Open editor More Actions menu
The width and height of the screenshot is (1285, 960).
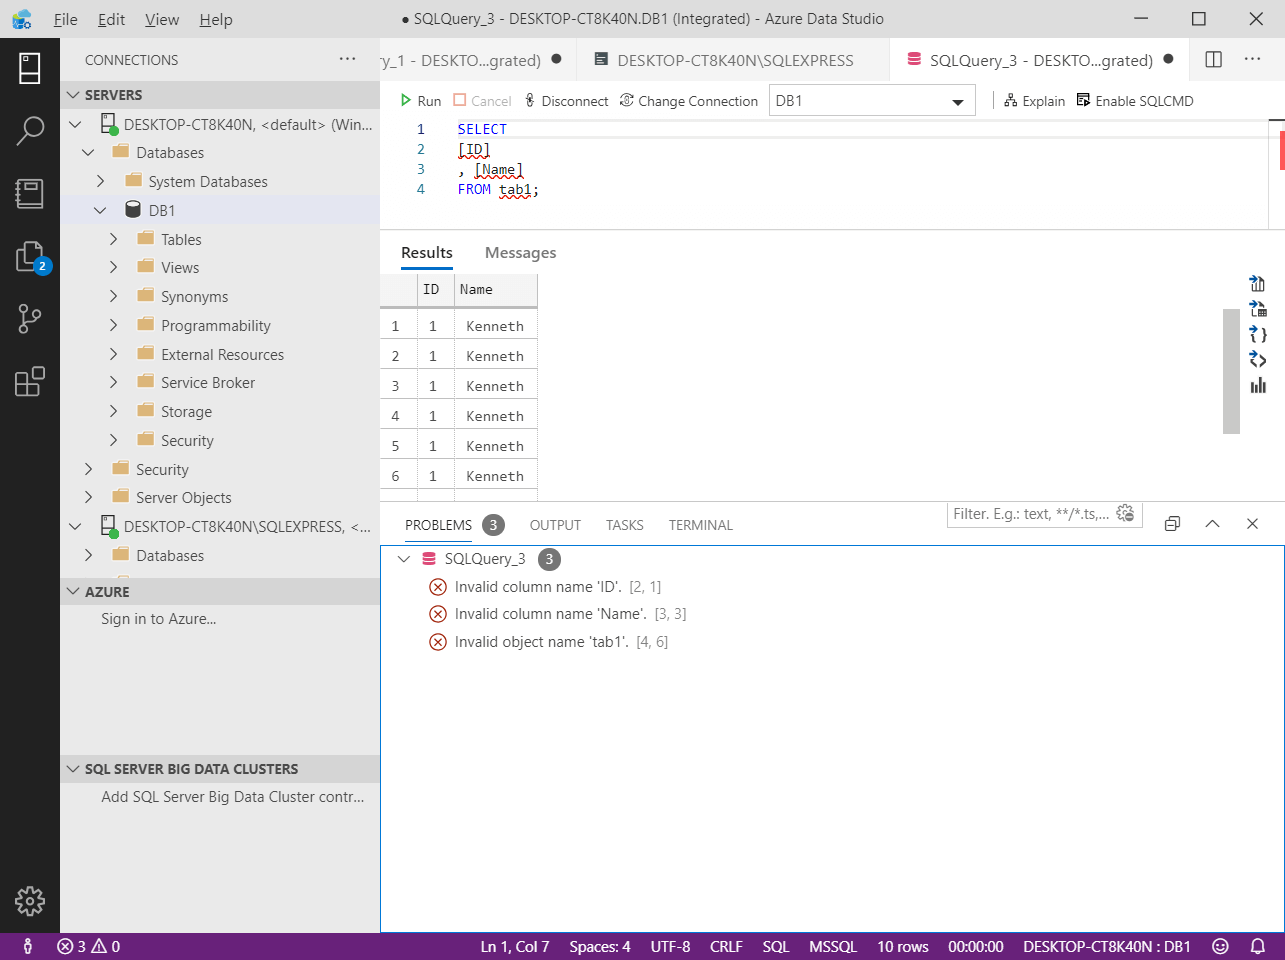[x=1252, y=60]
